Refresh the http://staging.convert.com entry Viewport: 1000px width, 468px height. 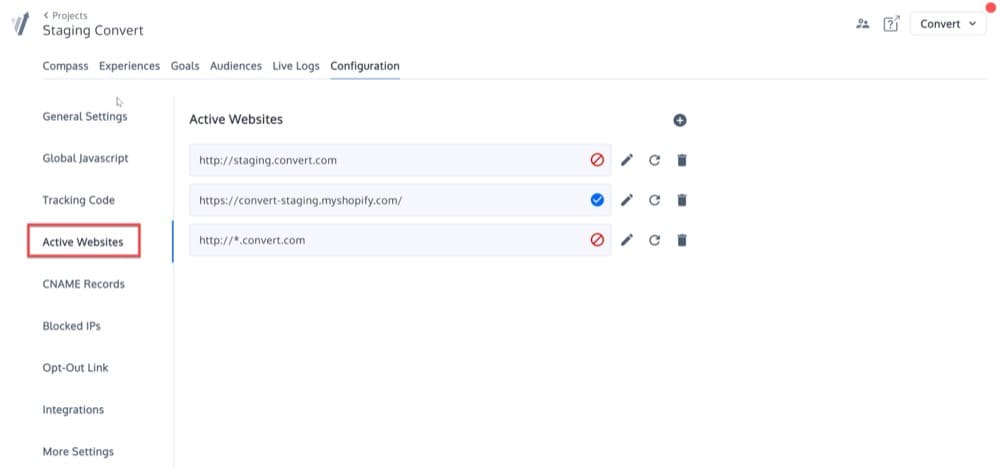654,160
